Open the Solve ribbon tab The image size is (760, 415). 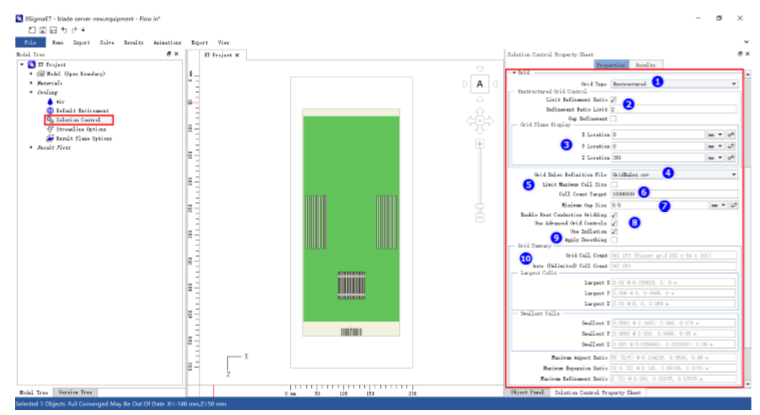tap(105, 43)
